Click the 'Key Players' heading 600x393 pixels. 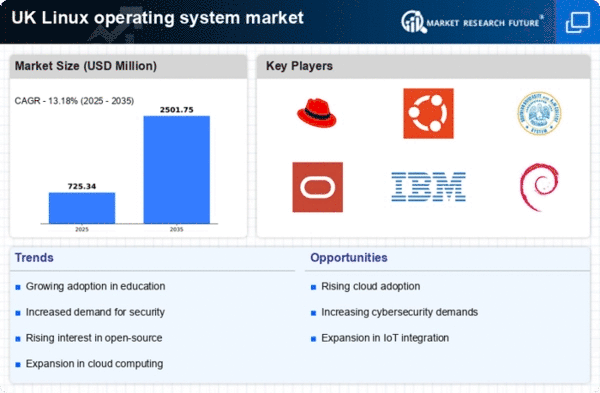pos(299,66)
